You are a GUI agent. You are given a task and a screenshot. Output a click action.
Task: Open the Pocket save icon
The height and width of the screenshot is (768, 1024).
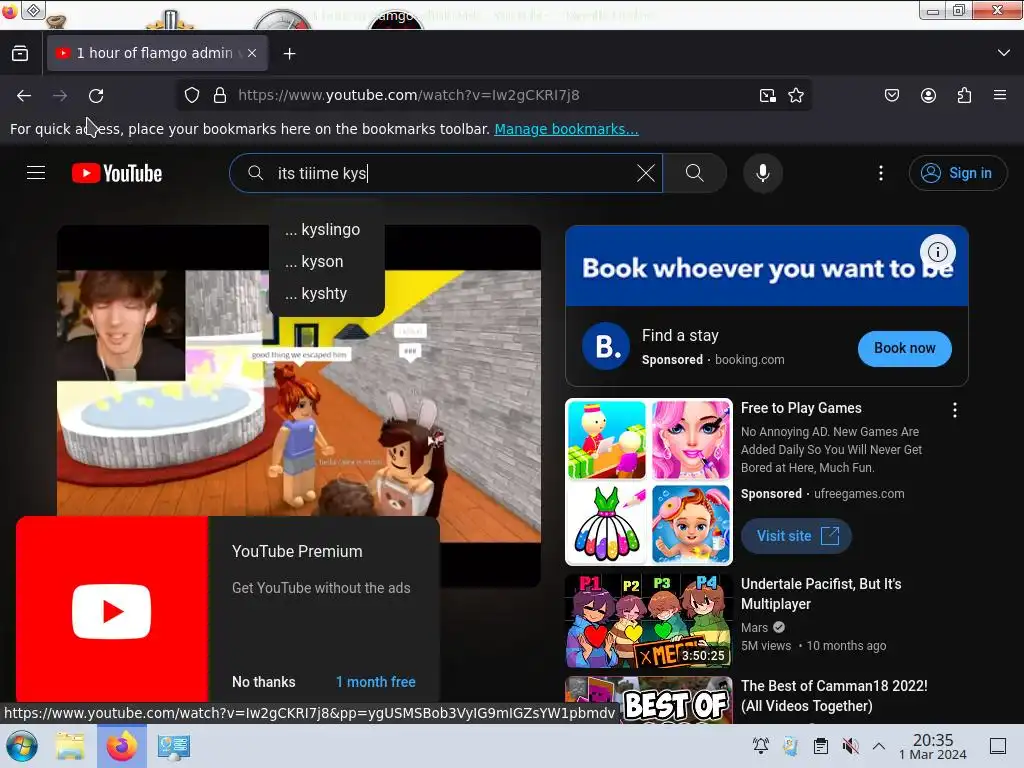[891, 95]
